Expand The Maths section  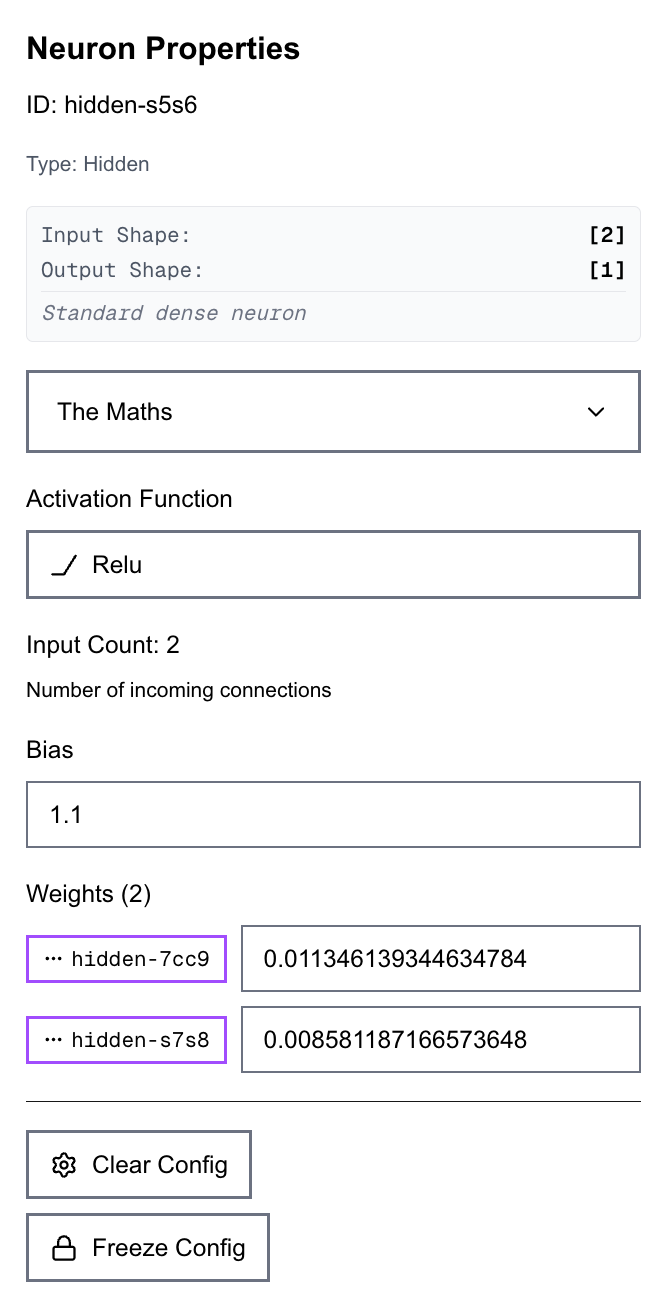tap(332, 412)
